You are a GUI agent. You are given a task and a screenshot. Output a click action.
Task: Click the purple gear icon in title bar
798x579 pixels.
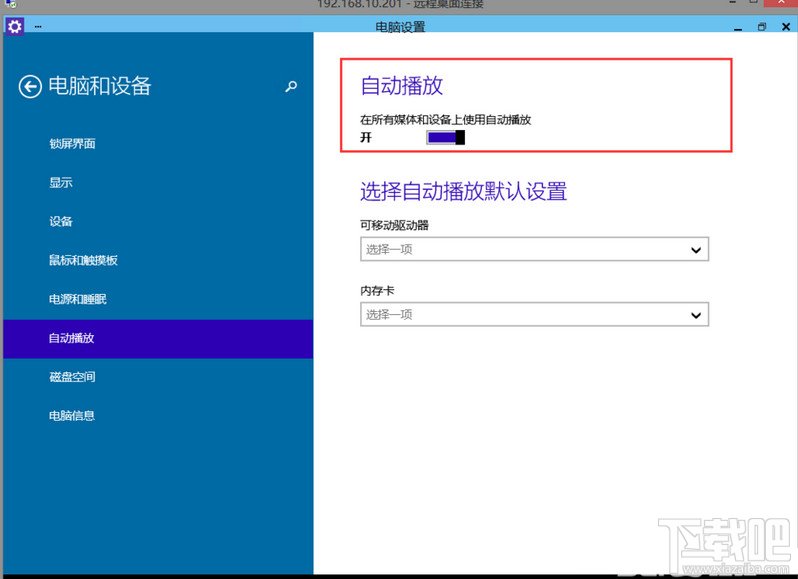14,26
